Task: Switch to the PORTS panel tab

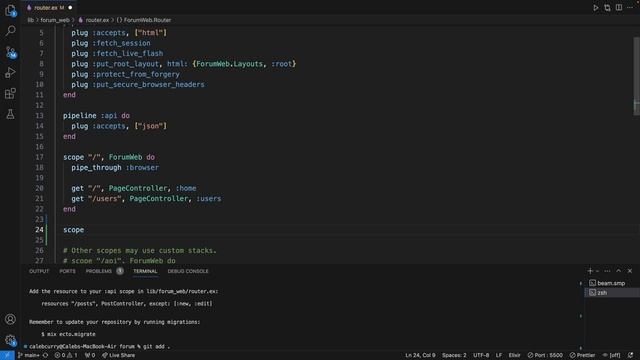Action: [x=67, y=271]
